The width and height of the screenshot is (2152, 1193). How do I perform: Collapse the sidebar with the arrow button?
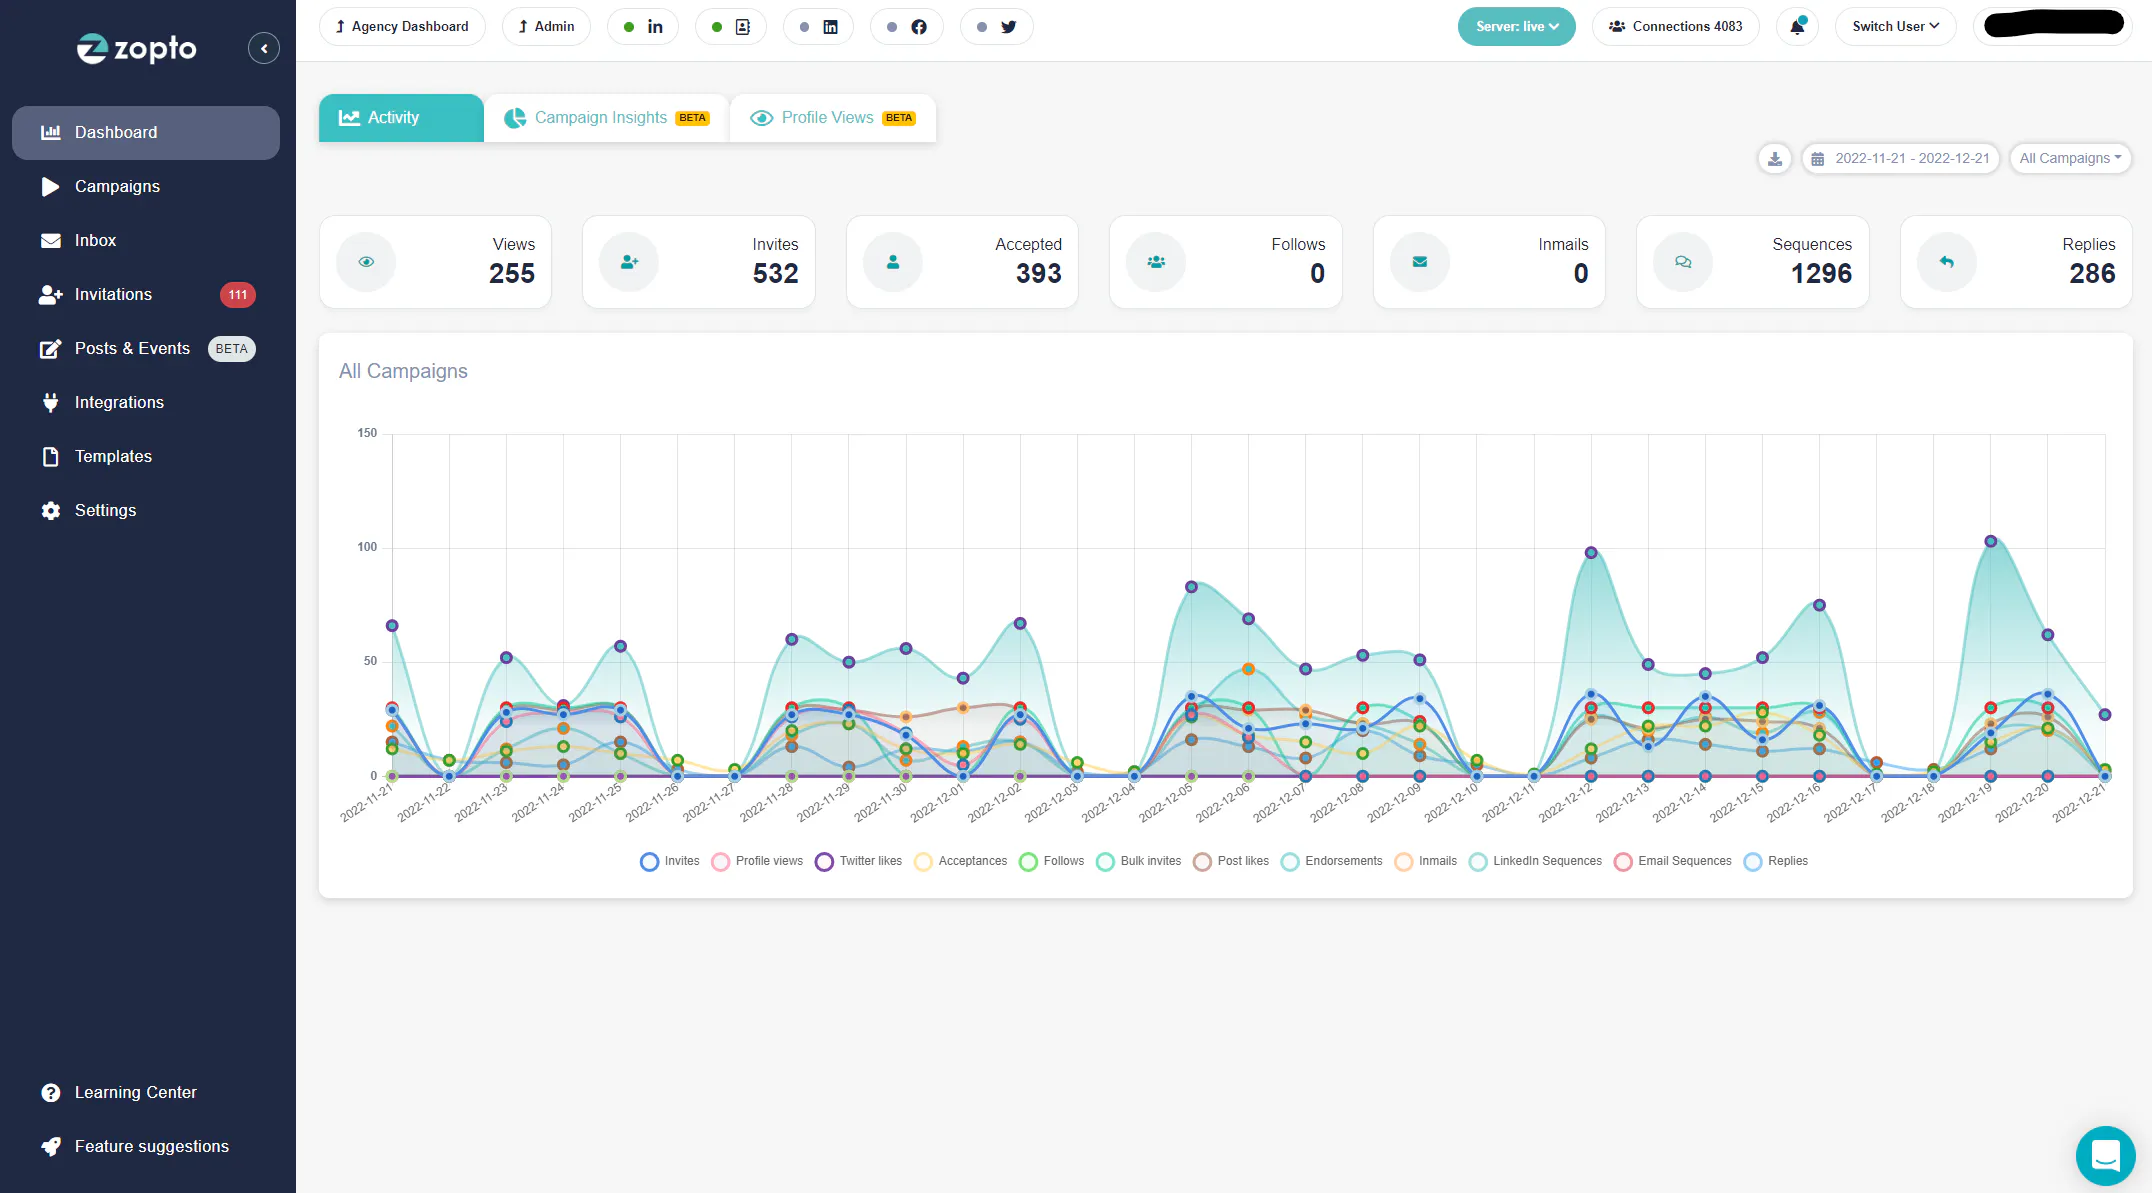[x=264, y=48]
